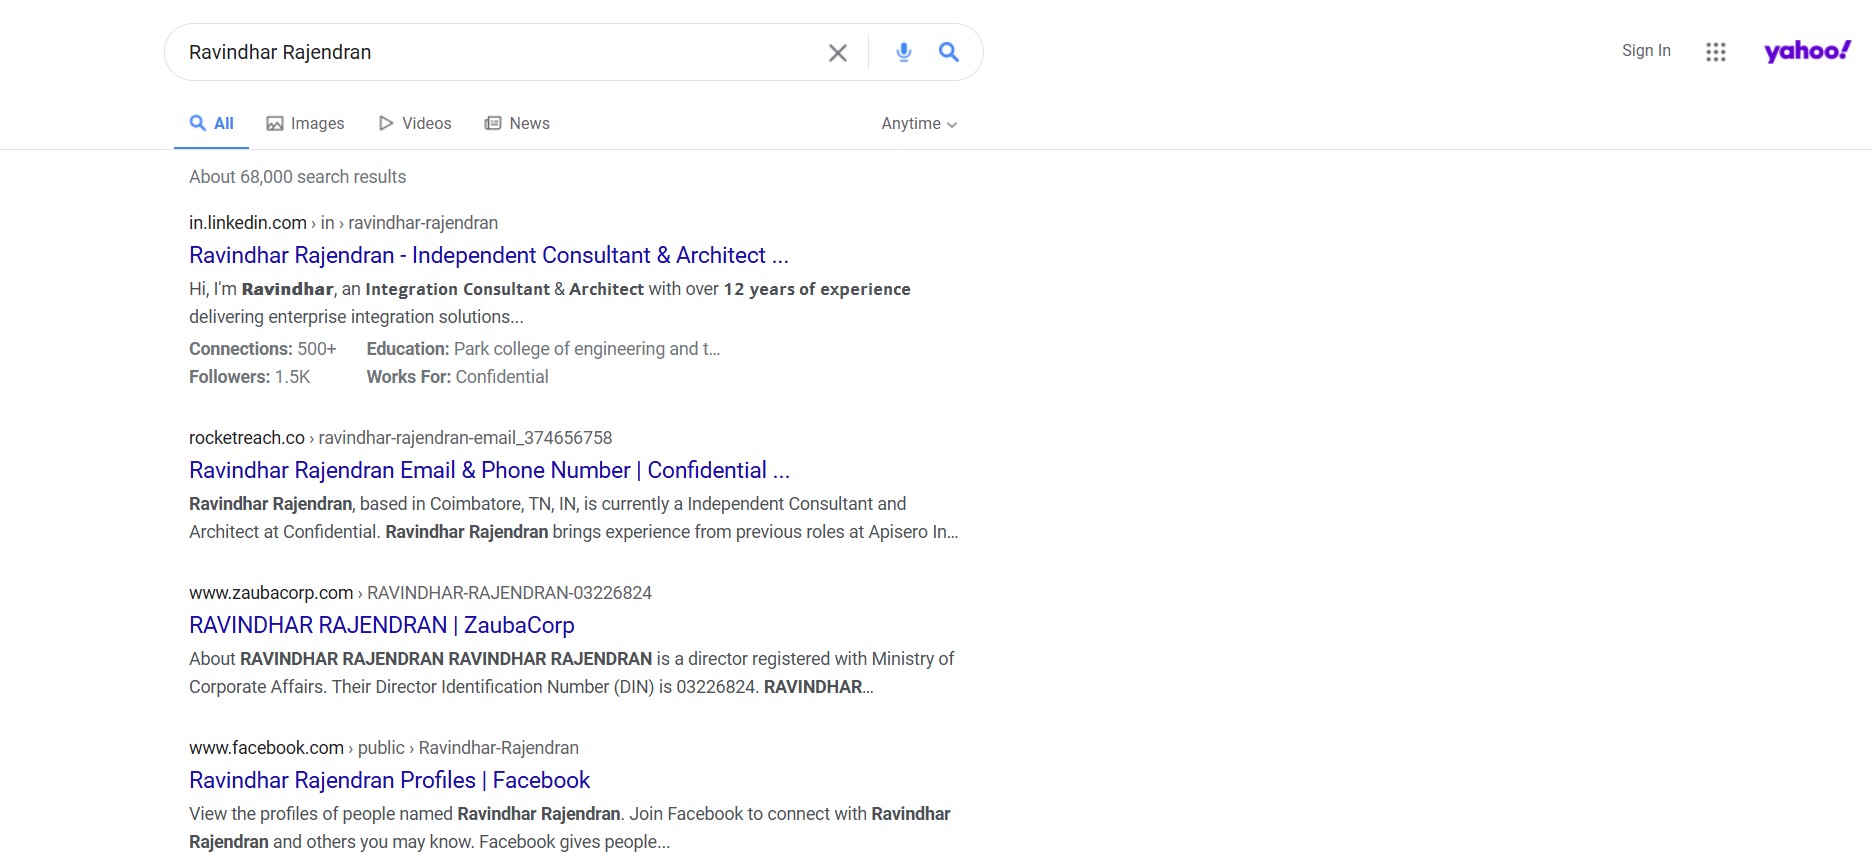Click the rocketreach.co URL breadcrumb
This screenshot has width=1873, height=862.
click(246, 438)
